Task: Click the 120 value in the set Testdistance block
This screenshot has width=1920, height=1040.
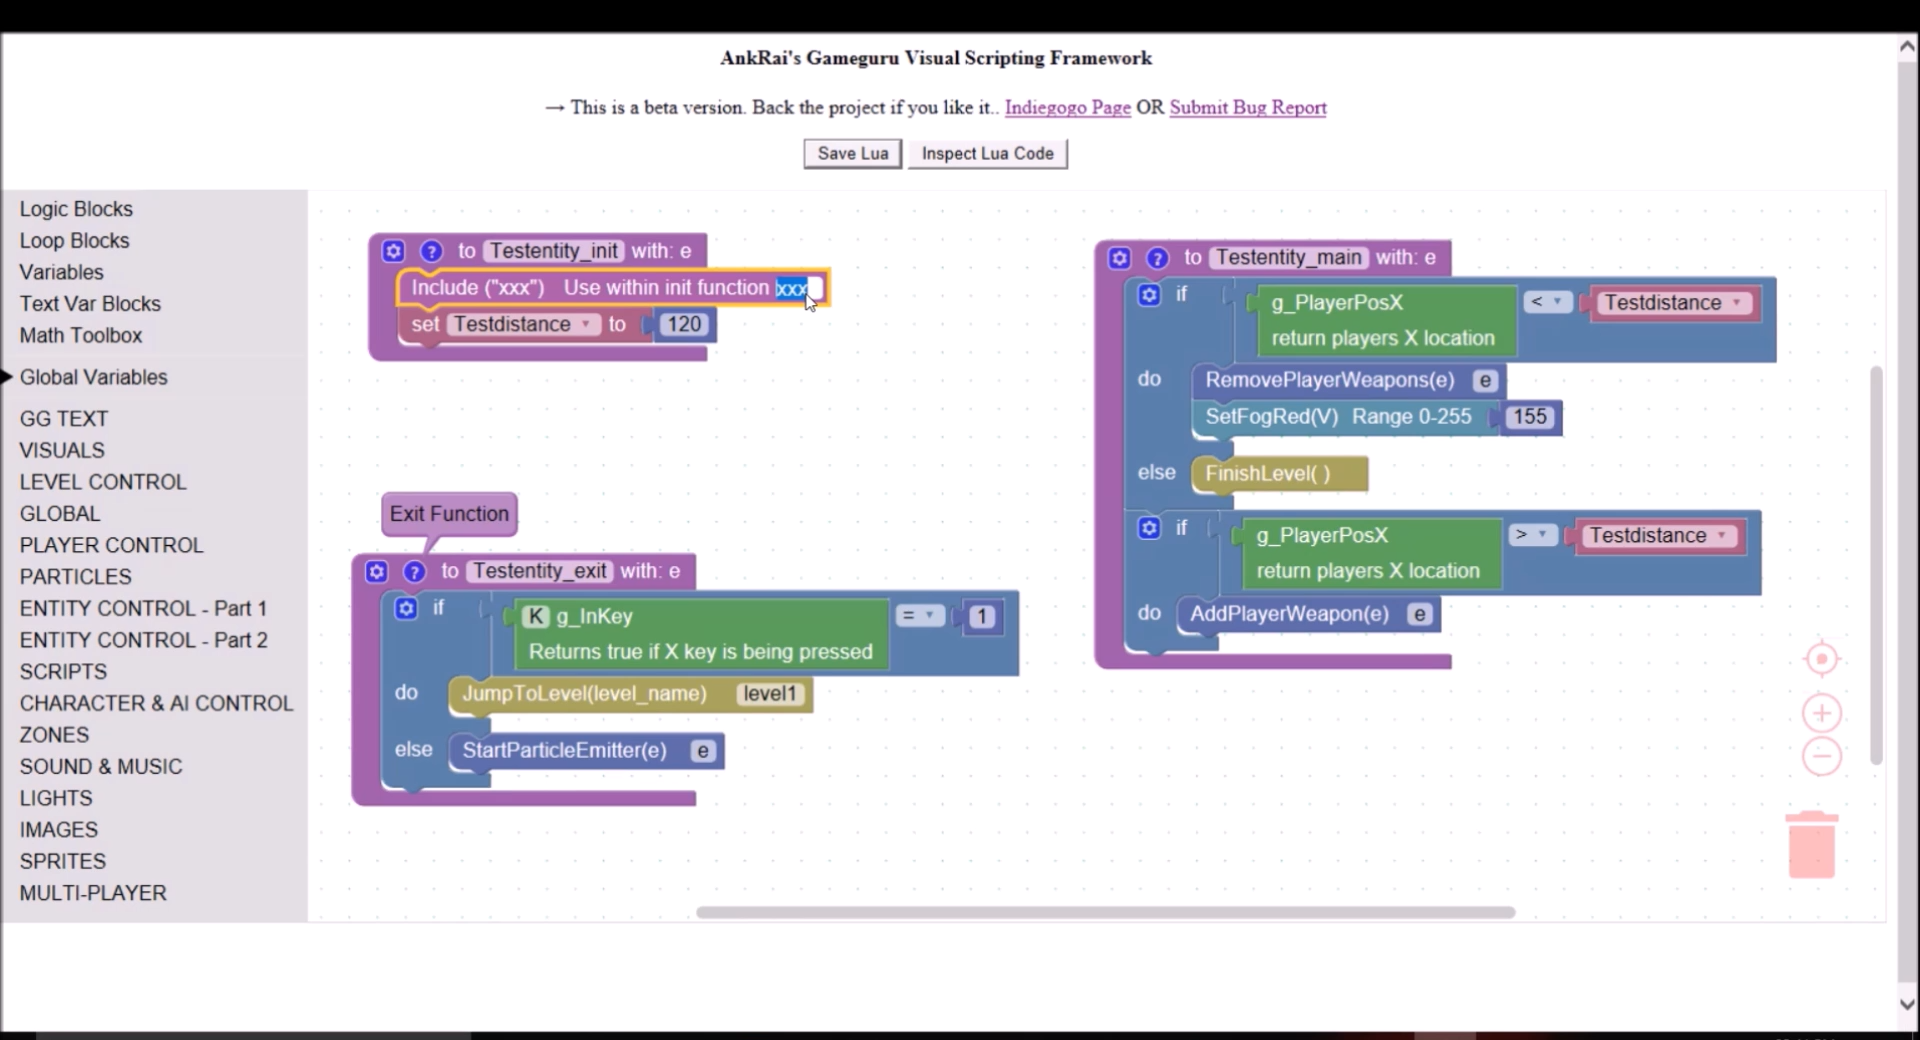Action: [x=683, y=324]
